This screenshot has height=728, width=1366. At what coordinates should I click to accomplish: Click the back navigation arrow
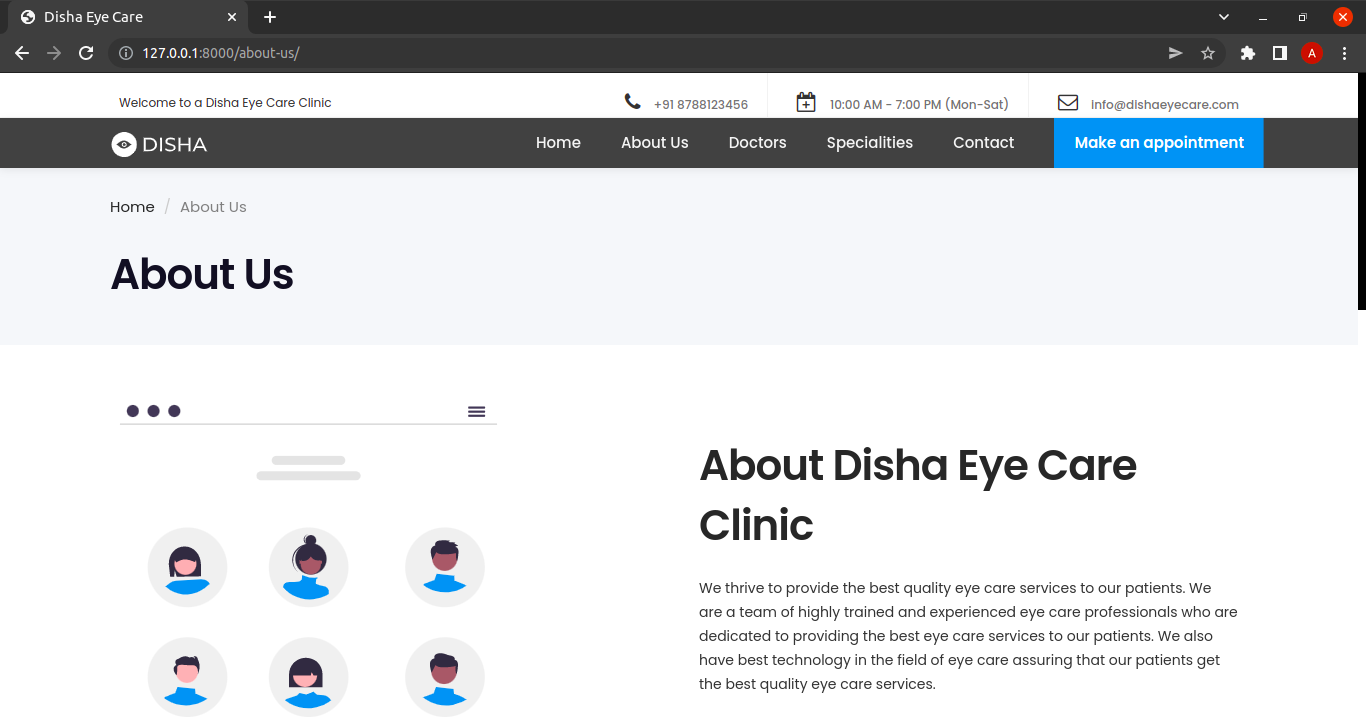point(22,52)
